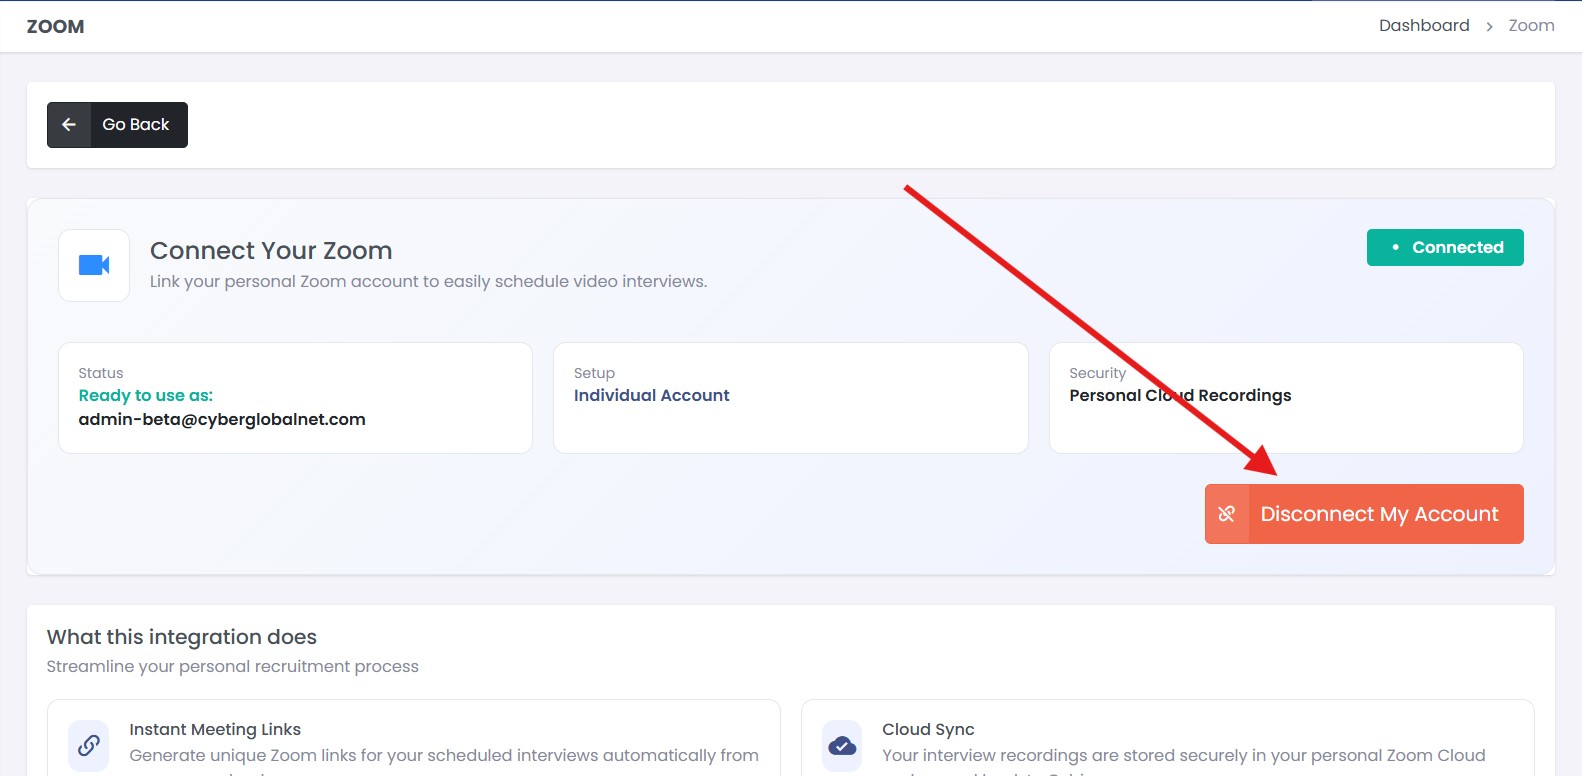Click the green Connected status badge
The height and width of the screenshot is (776, 1582).
pos(1445,248)
